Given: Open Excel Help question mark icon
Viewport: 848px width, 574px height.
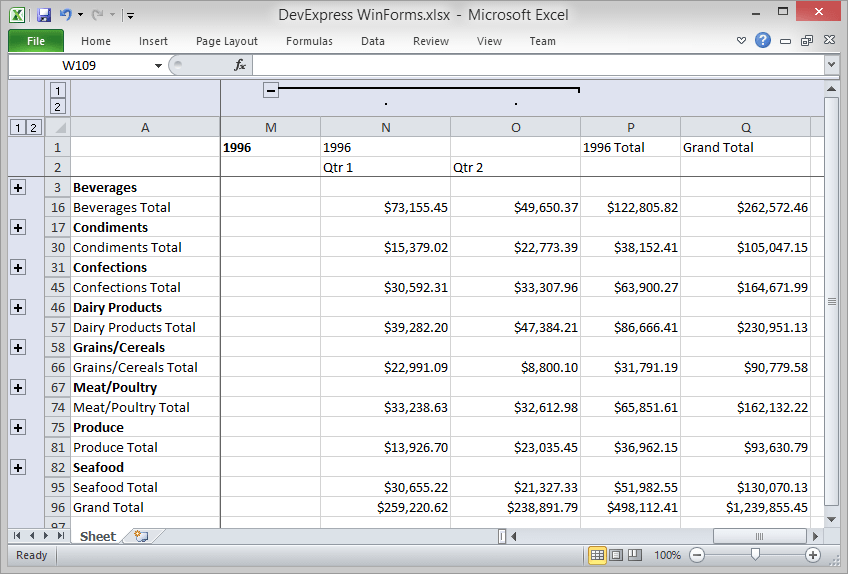Looking at the screenshot, I should 763,41.
